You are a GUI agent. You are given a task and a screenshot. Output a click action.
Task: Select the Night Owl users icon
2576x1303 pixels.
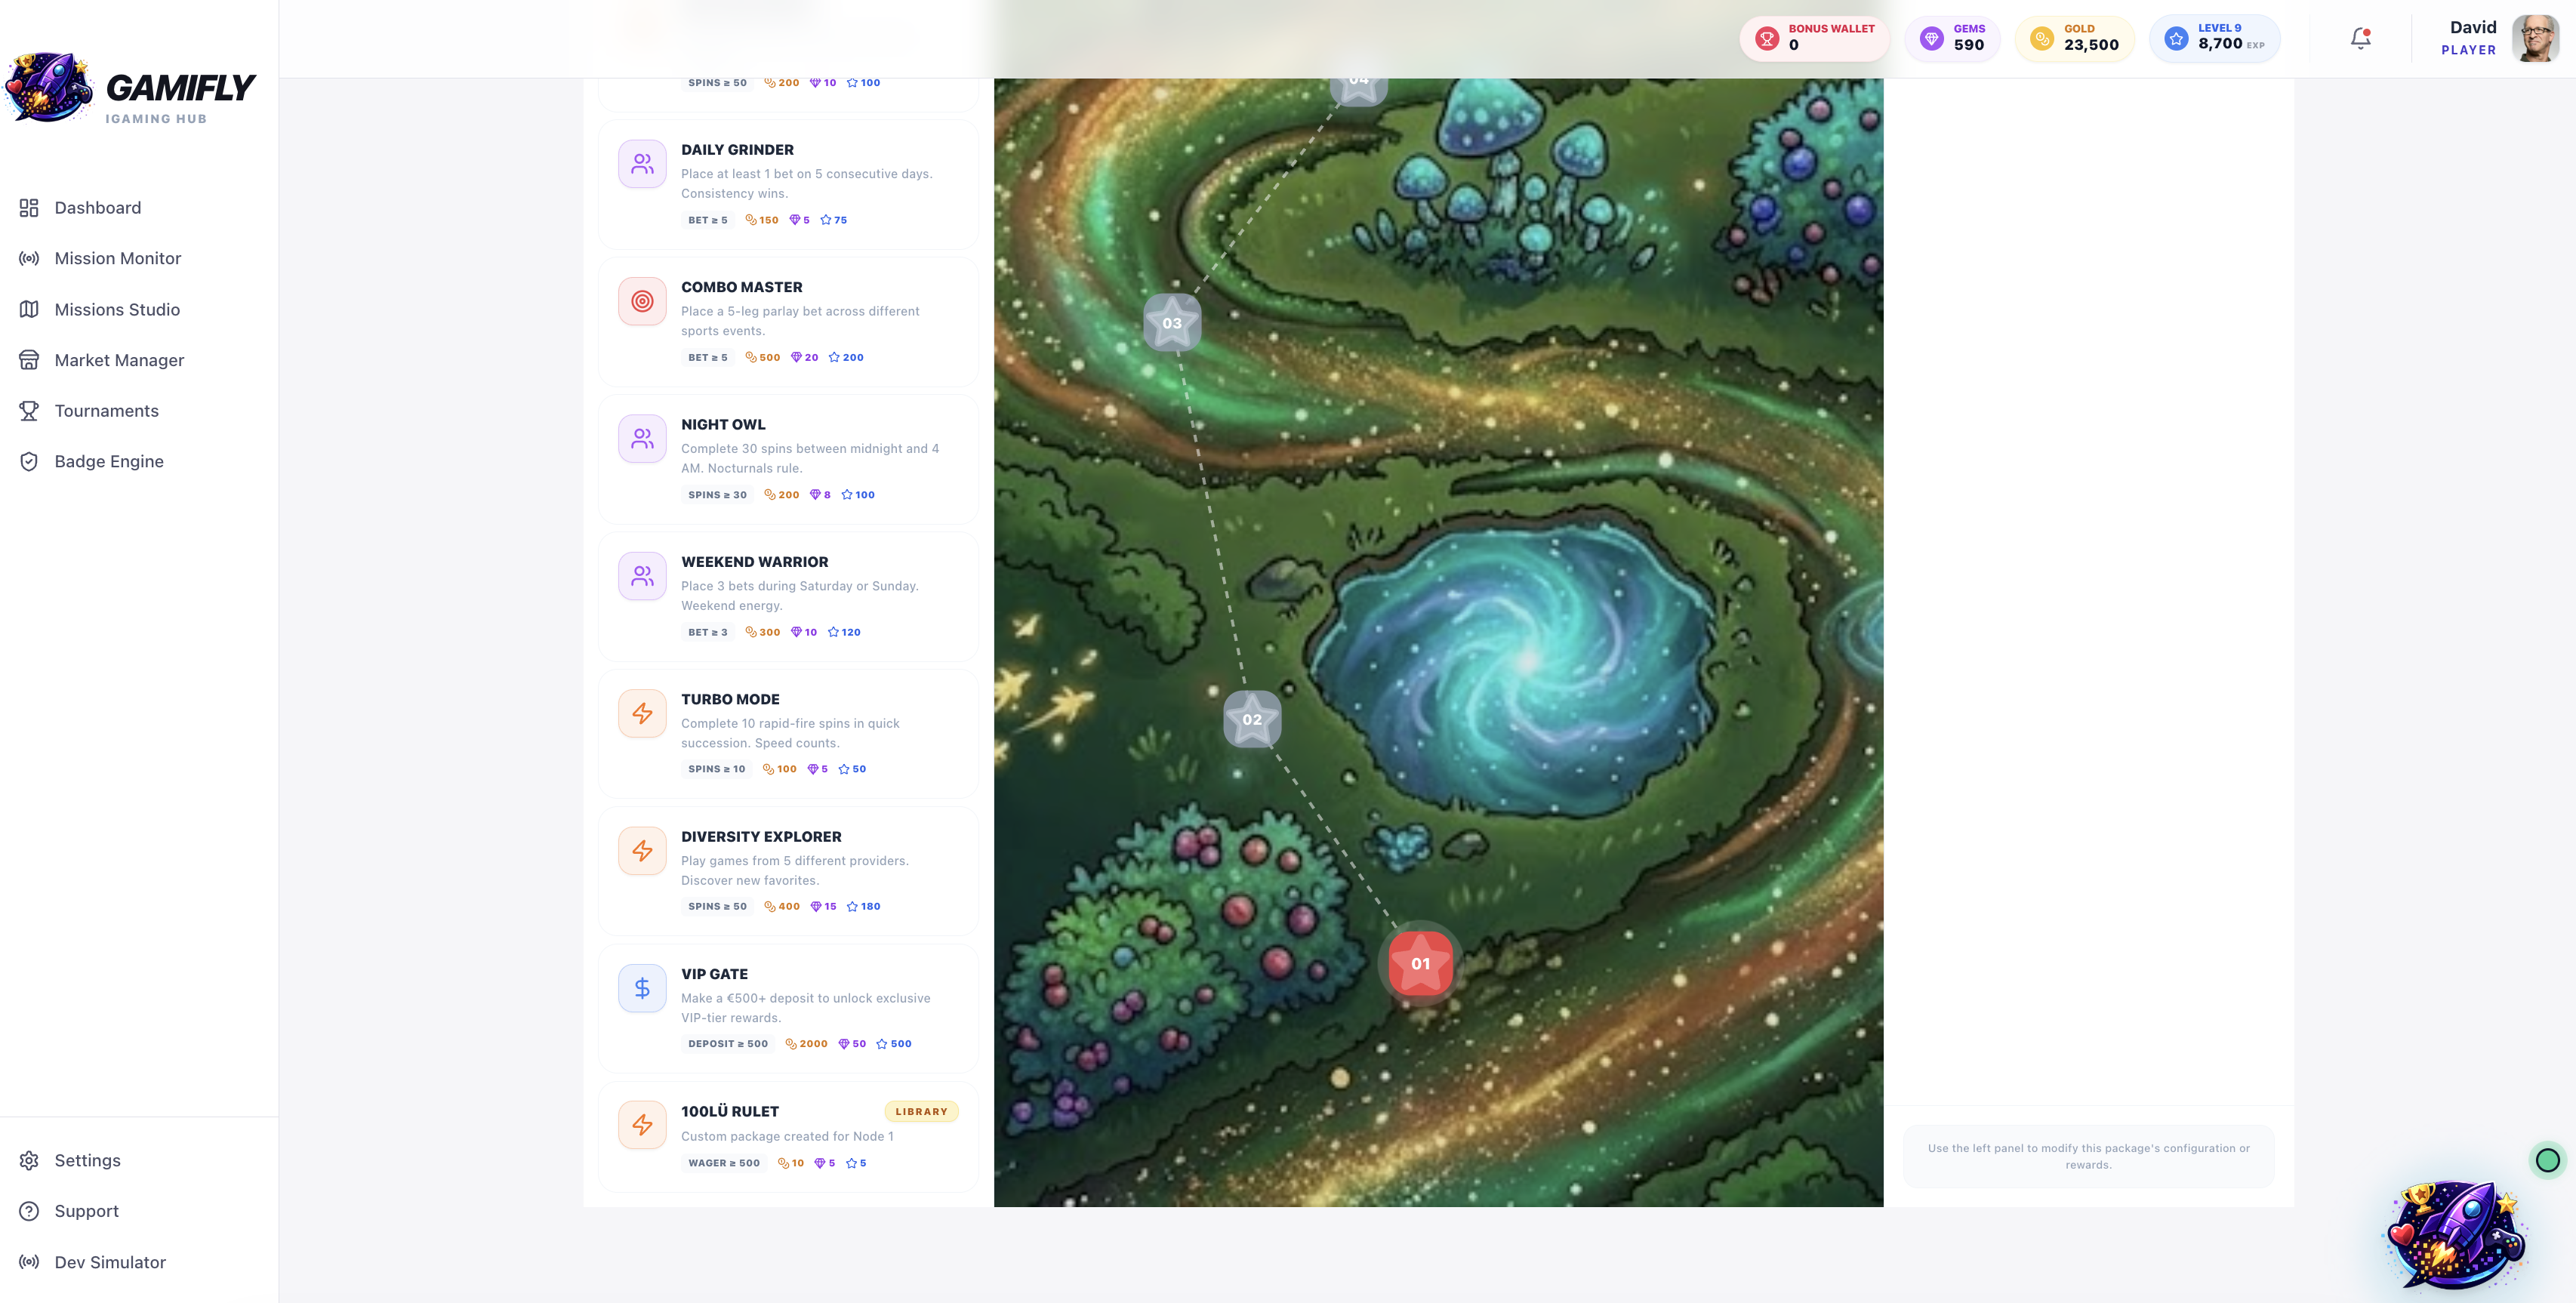point(642,438)
